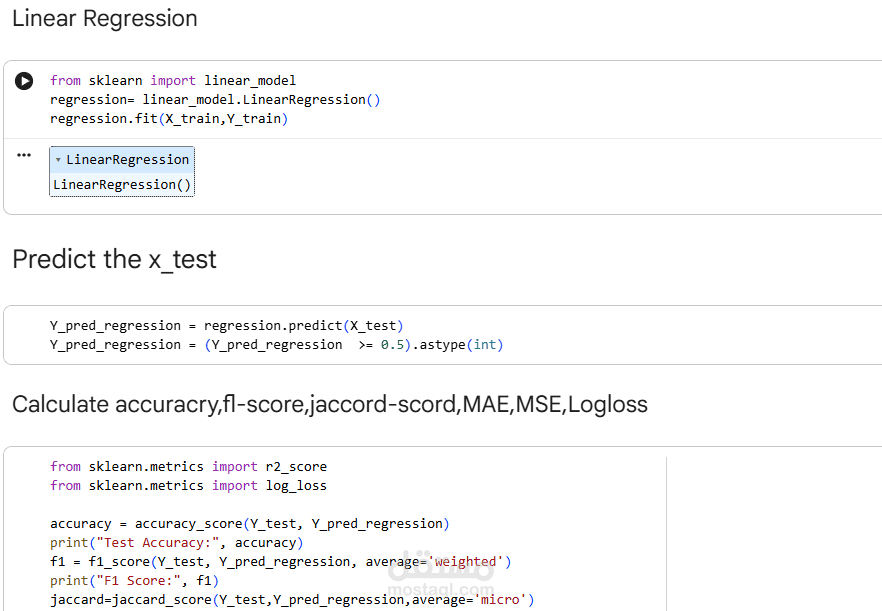The height and width of the screenshot is (611, 882).
Task: Open the cell output options ellipsis
Action: (x=24, y=155)
